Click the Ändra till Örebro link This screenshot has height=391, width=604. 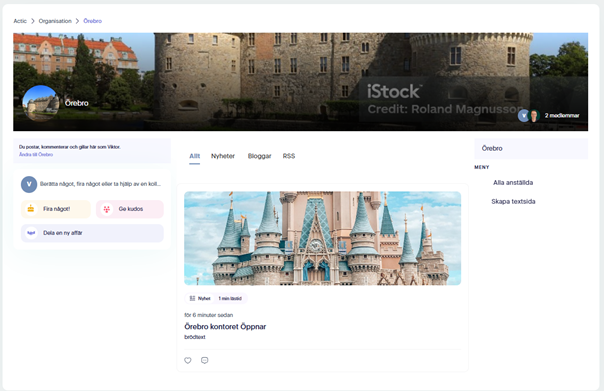[36, 154]
